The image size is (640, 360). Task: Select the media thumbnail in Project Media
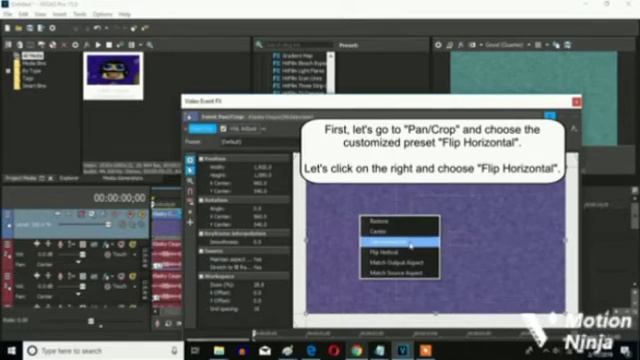(x=113, y=76)
